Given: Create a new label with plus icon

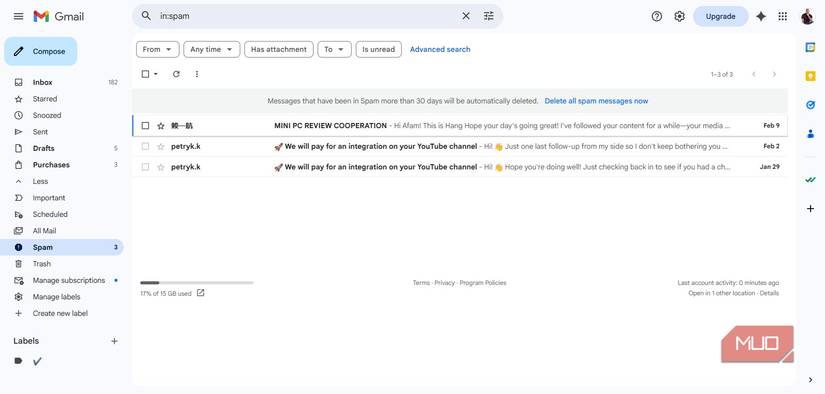Looking at the screenshot, I should tap(114, 341).
